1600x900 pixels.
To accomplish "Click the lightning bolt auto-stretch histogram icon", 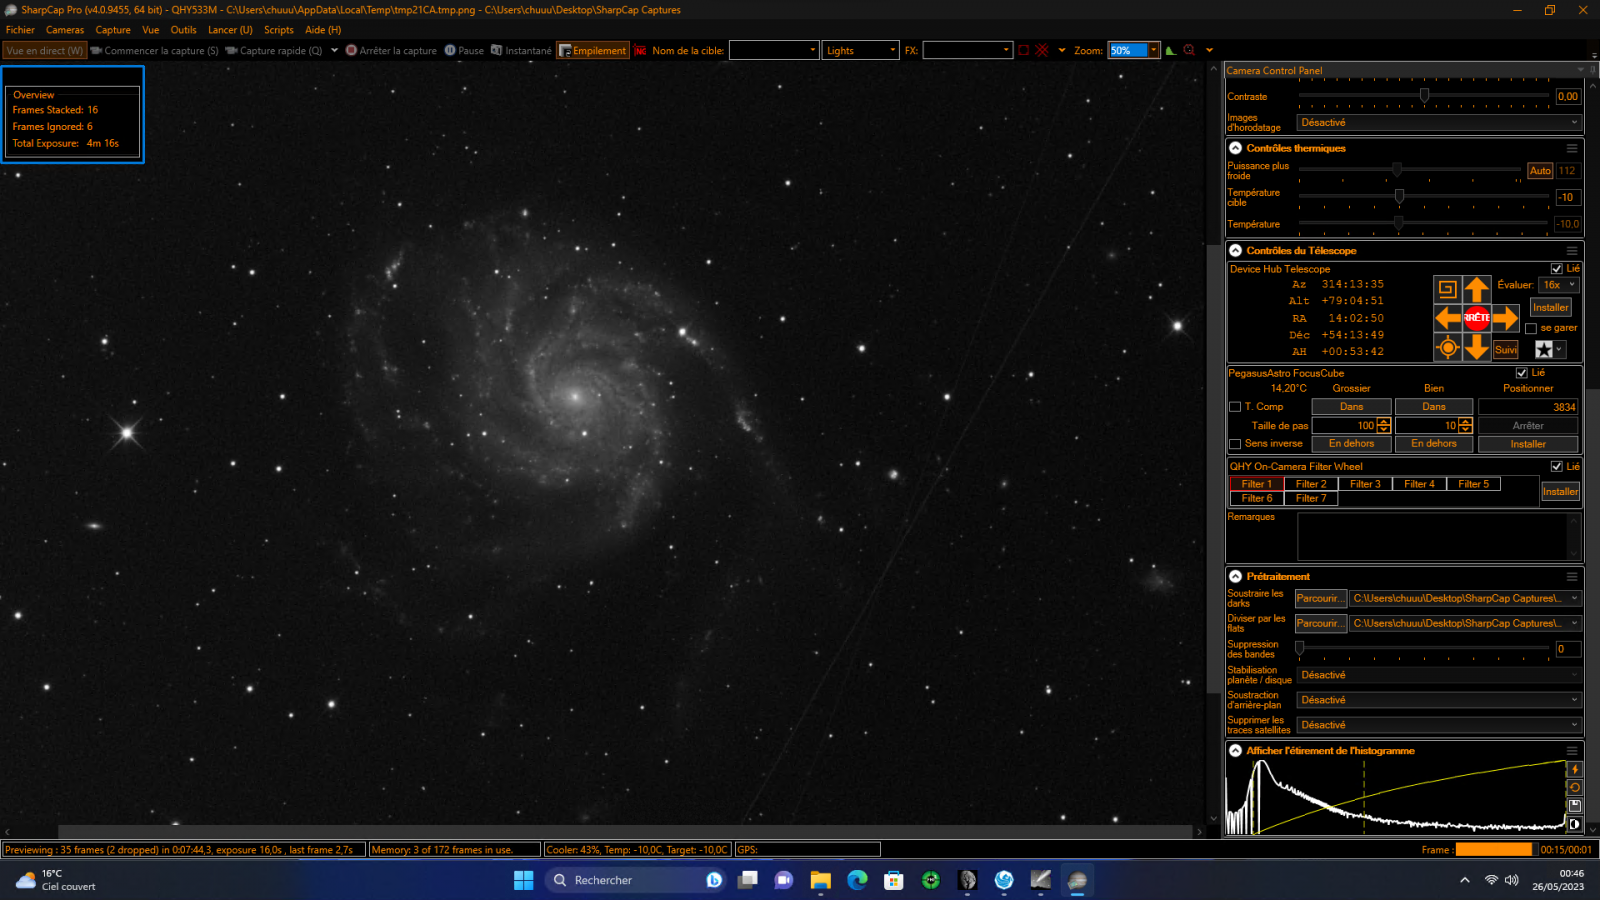I will 1574,769.
